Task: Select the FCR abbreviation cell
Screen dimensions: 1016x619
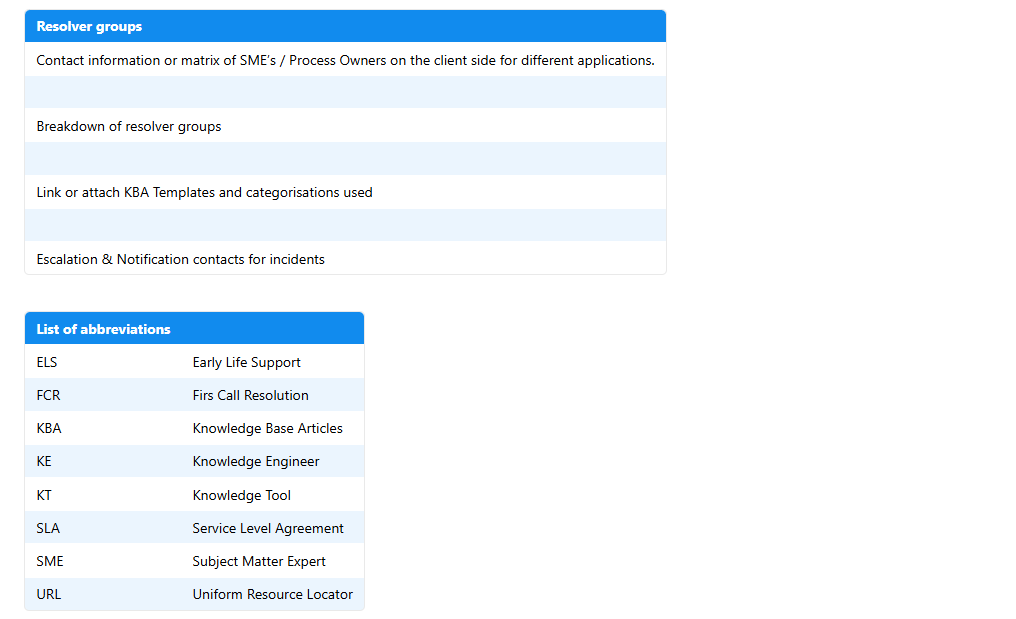Action: tap(48, 395)
